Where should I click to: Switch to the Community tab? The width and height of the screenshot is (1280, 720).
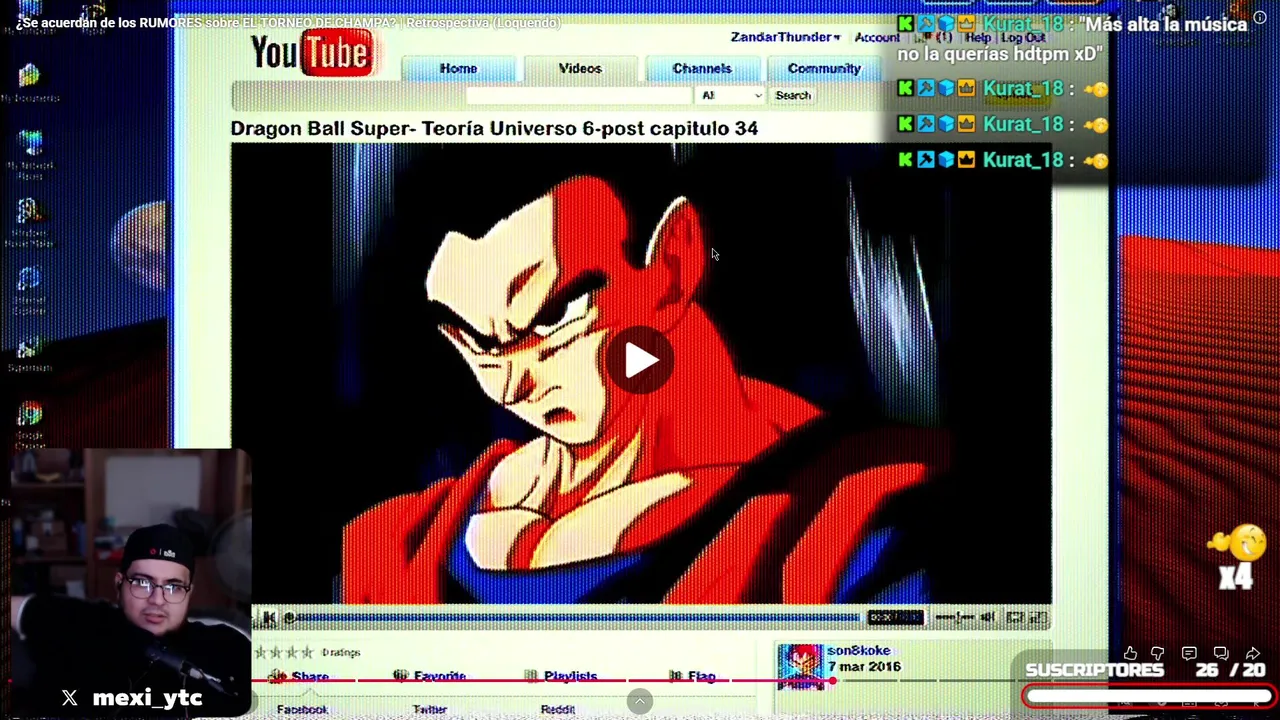(x=824, y=68)
